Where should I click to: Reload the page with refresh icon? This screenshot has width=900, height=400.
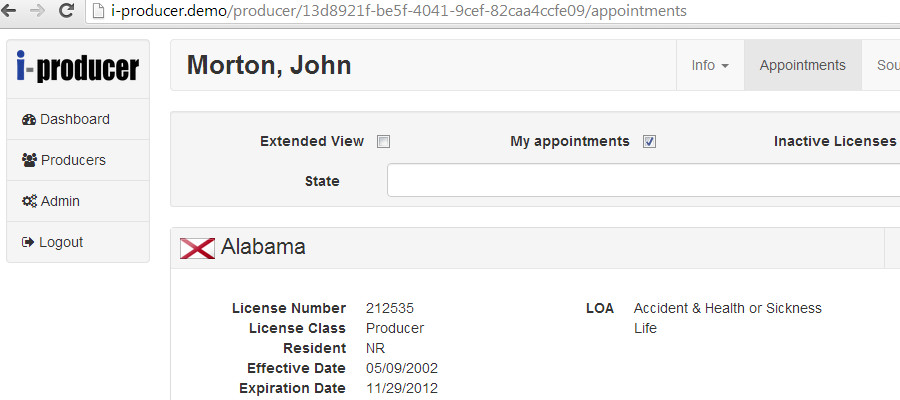click(x=66, y=11)
